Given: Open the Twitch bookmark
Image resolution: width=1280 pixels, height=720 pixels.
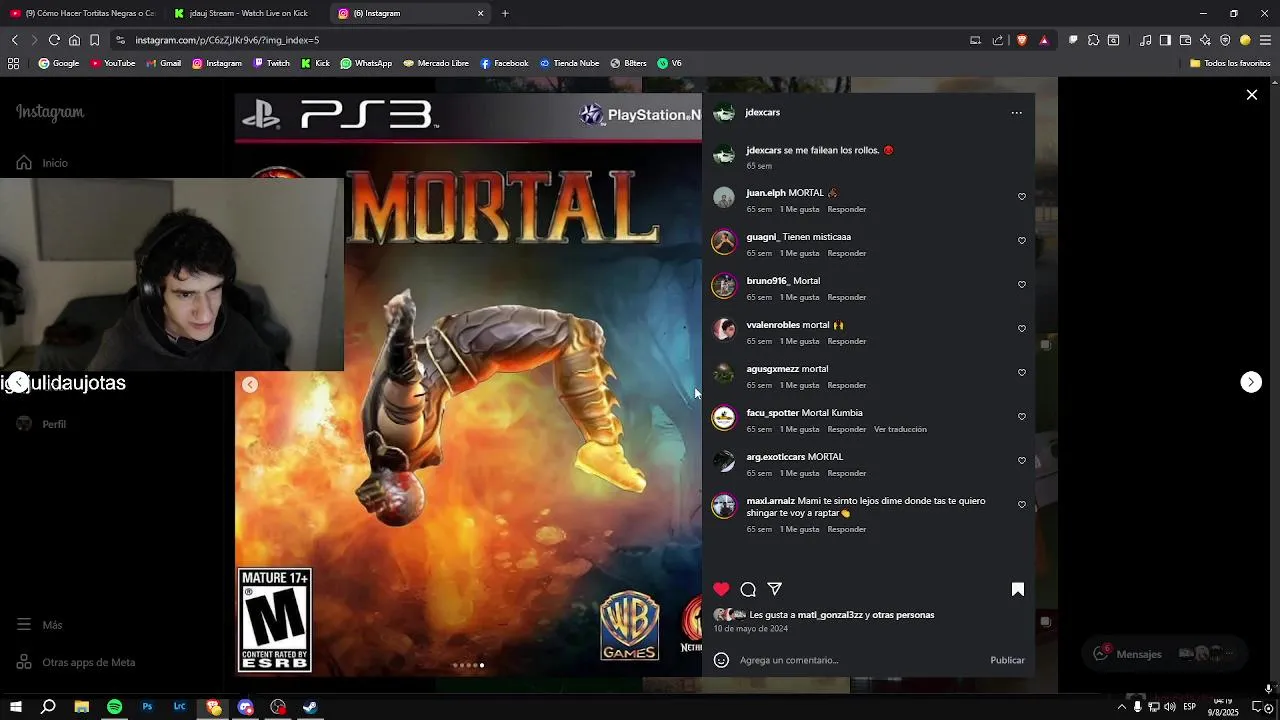Looking at the screenshot, I should [272, 63].
